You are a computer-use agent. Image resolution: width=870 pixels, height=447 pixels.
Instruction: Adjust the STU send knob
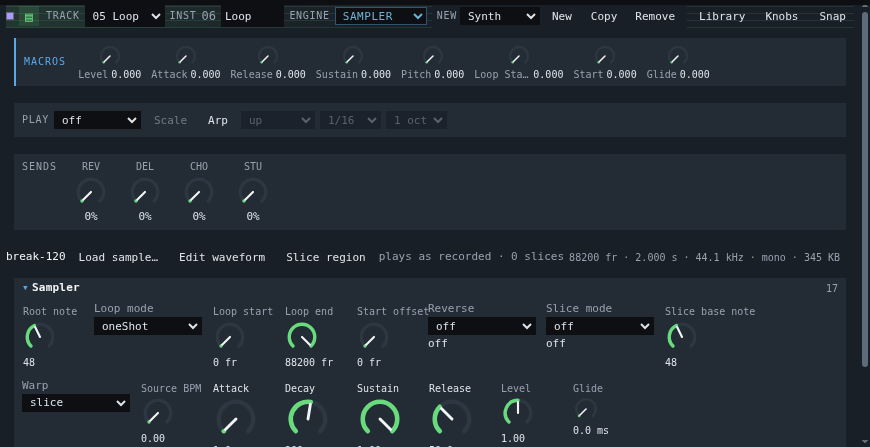252,192
